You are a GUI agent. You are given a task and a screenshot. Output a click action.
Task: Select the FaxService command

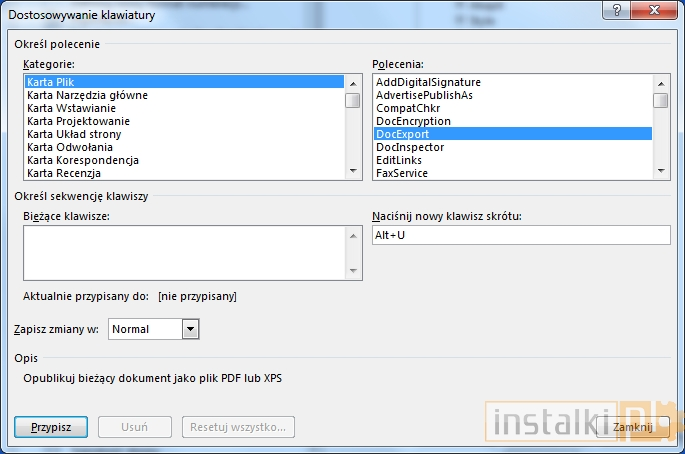pyautogui.click(x=402, y=173)
